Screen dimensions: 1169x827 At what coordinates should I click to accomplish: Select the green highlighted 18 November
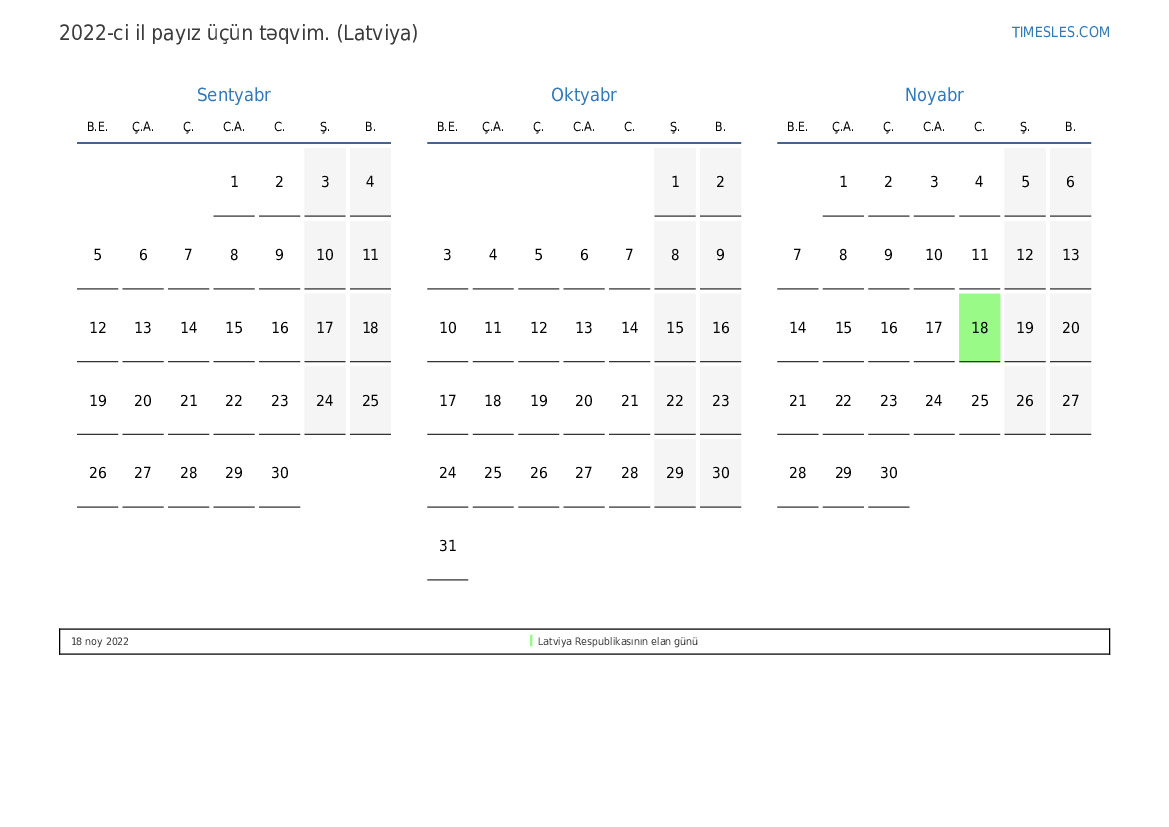click(979, 328)
